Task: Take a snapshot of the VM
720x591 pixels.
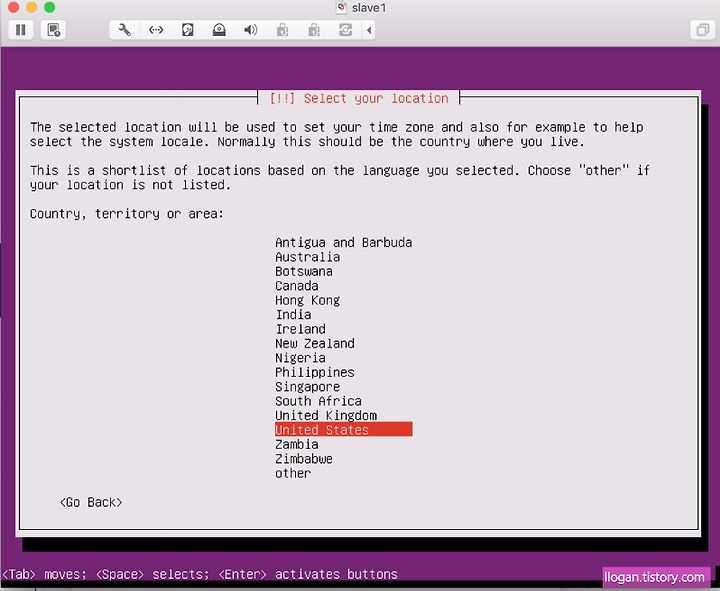Action: point(53,30)
